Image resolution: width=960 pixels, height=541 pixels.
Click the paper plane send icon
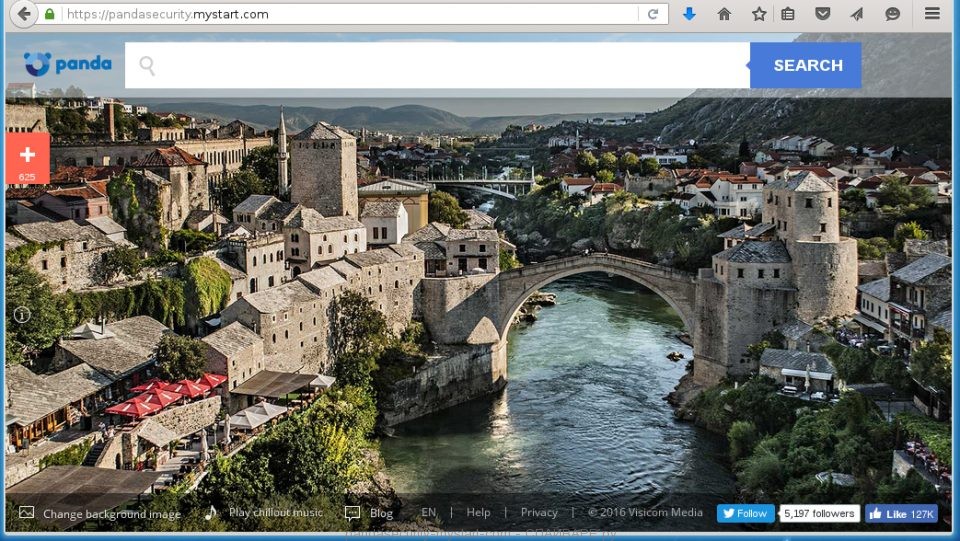(857, 14)
